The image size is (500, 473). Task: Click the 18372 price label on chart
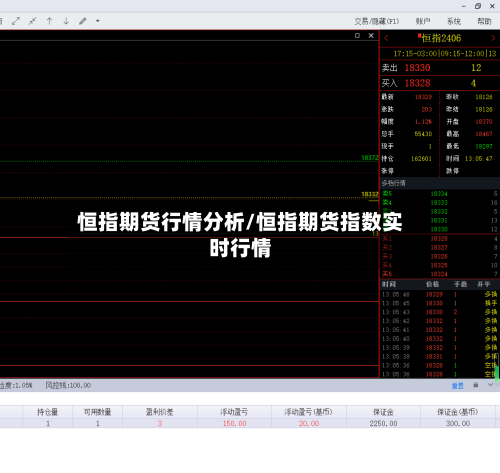(x=370, y=158)
